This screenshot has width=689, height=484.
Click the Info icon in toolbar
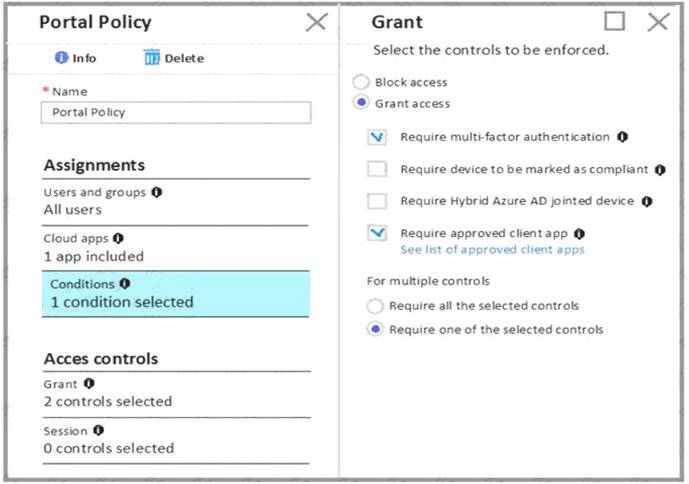[x=62, y=58]
